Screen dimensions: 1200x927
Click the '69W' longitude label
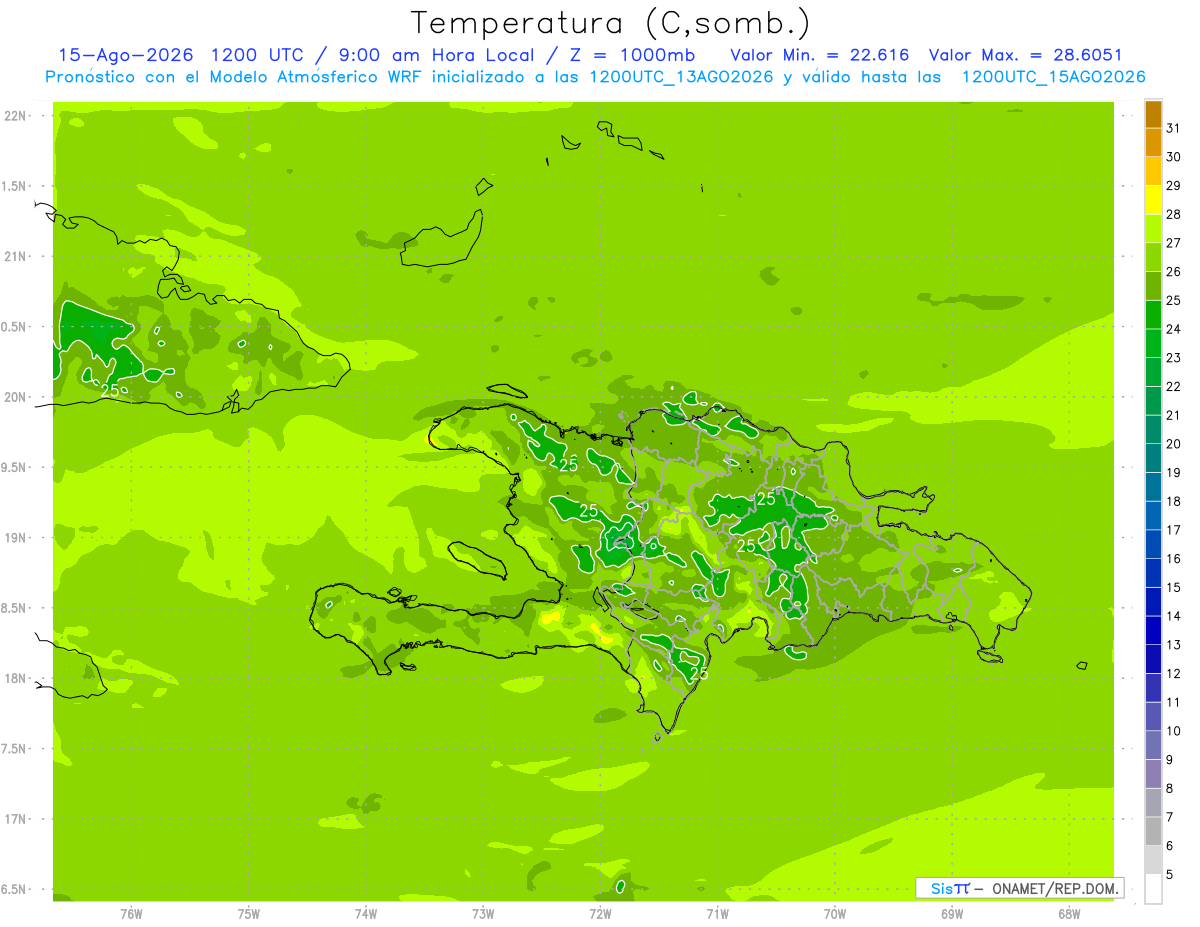coord(952,914)
